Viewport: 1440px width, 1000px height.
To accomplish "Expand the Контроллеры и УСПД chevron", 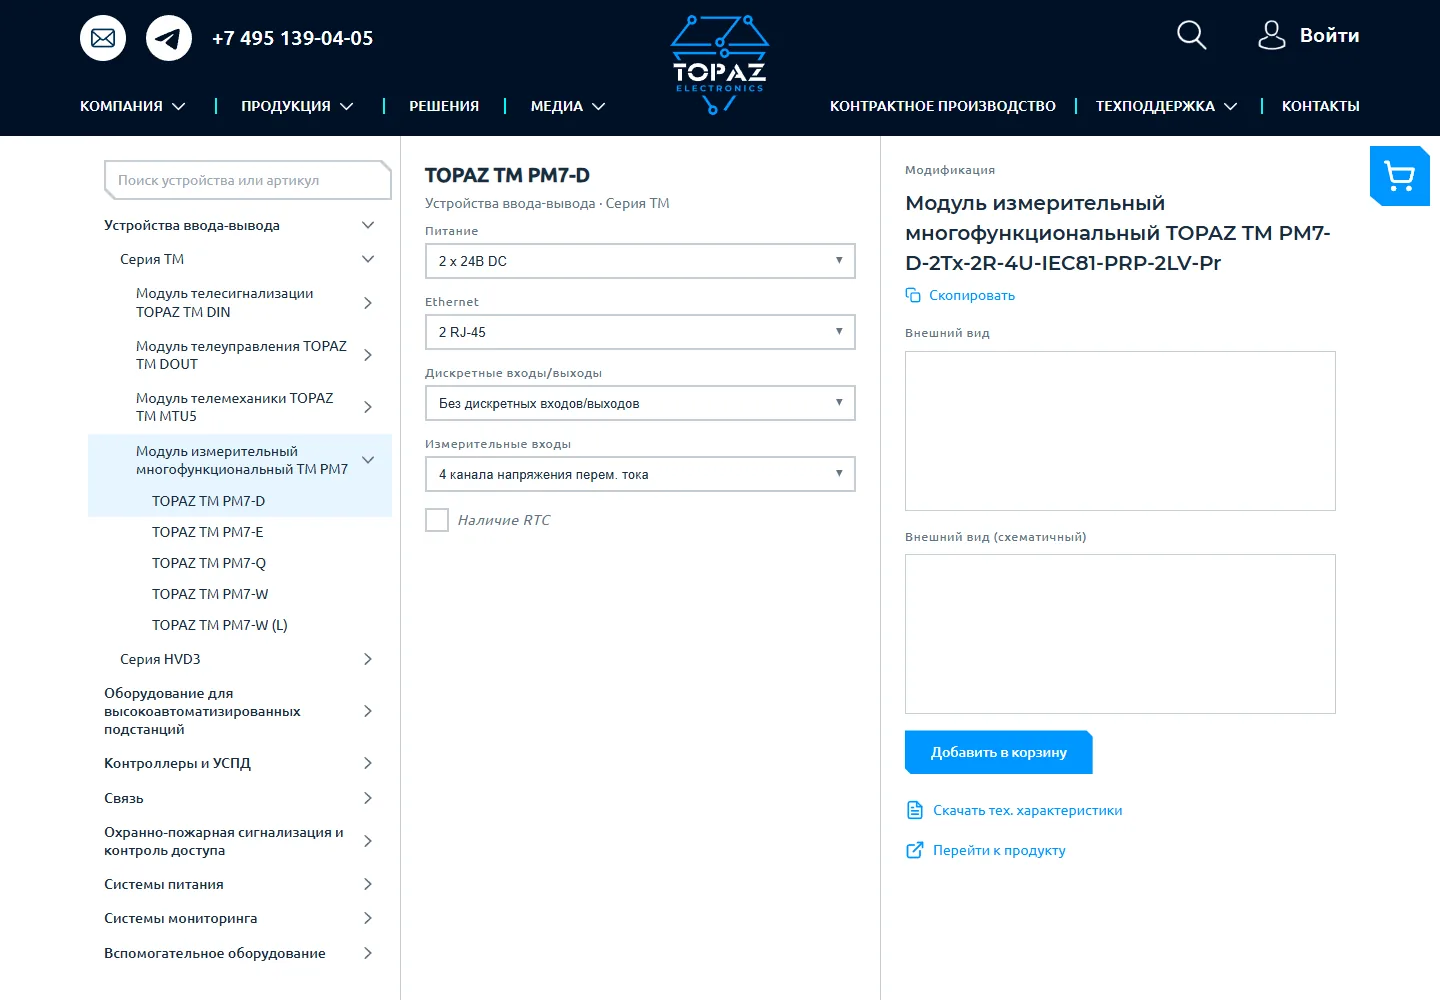I will [x=368, y=763].
